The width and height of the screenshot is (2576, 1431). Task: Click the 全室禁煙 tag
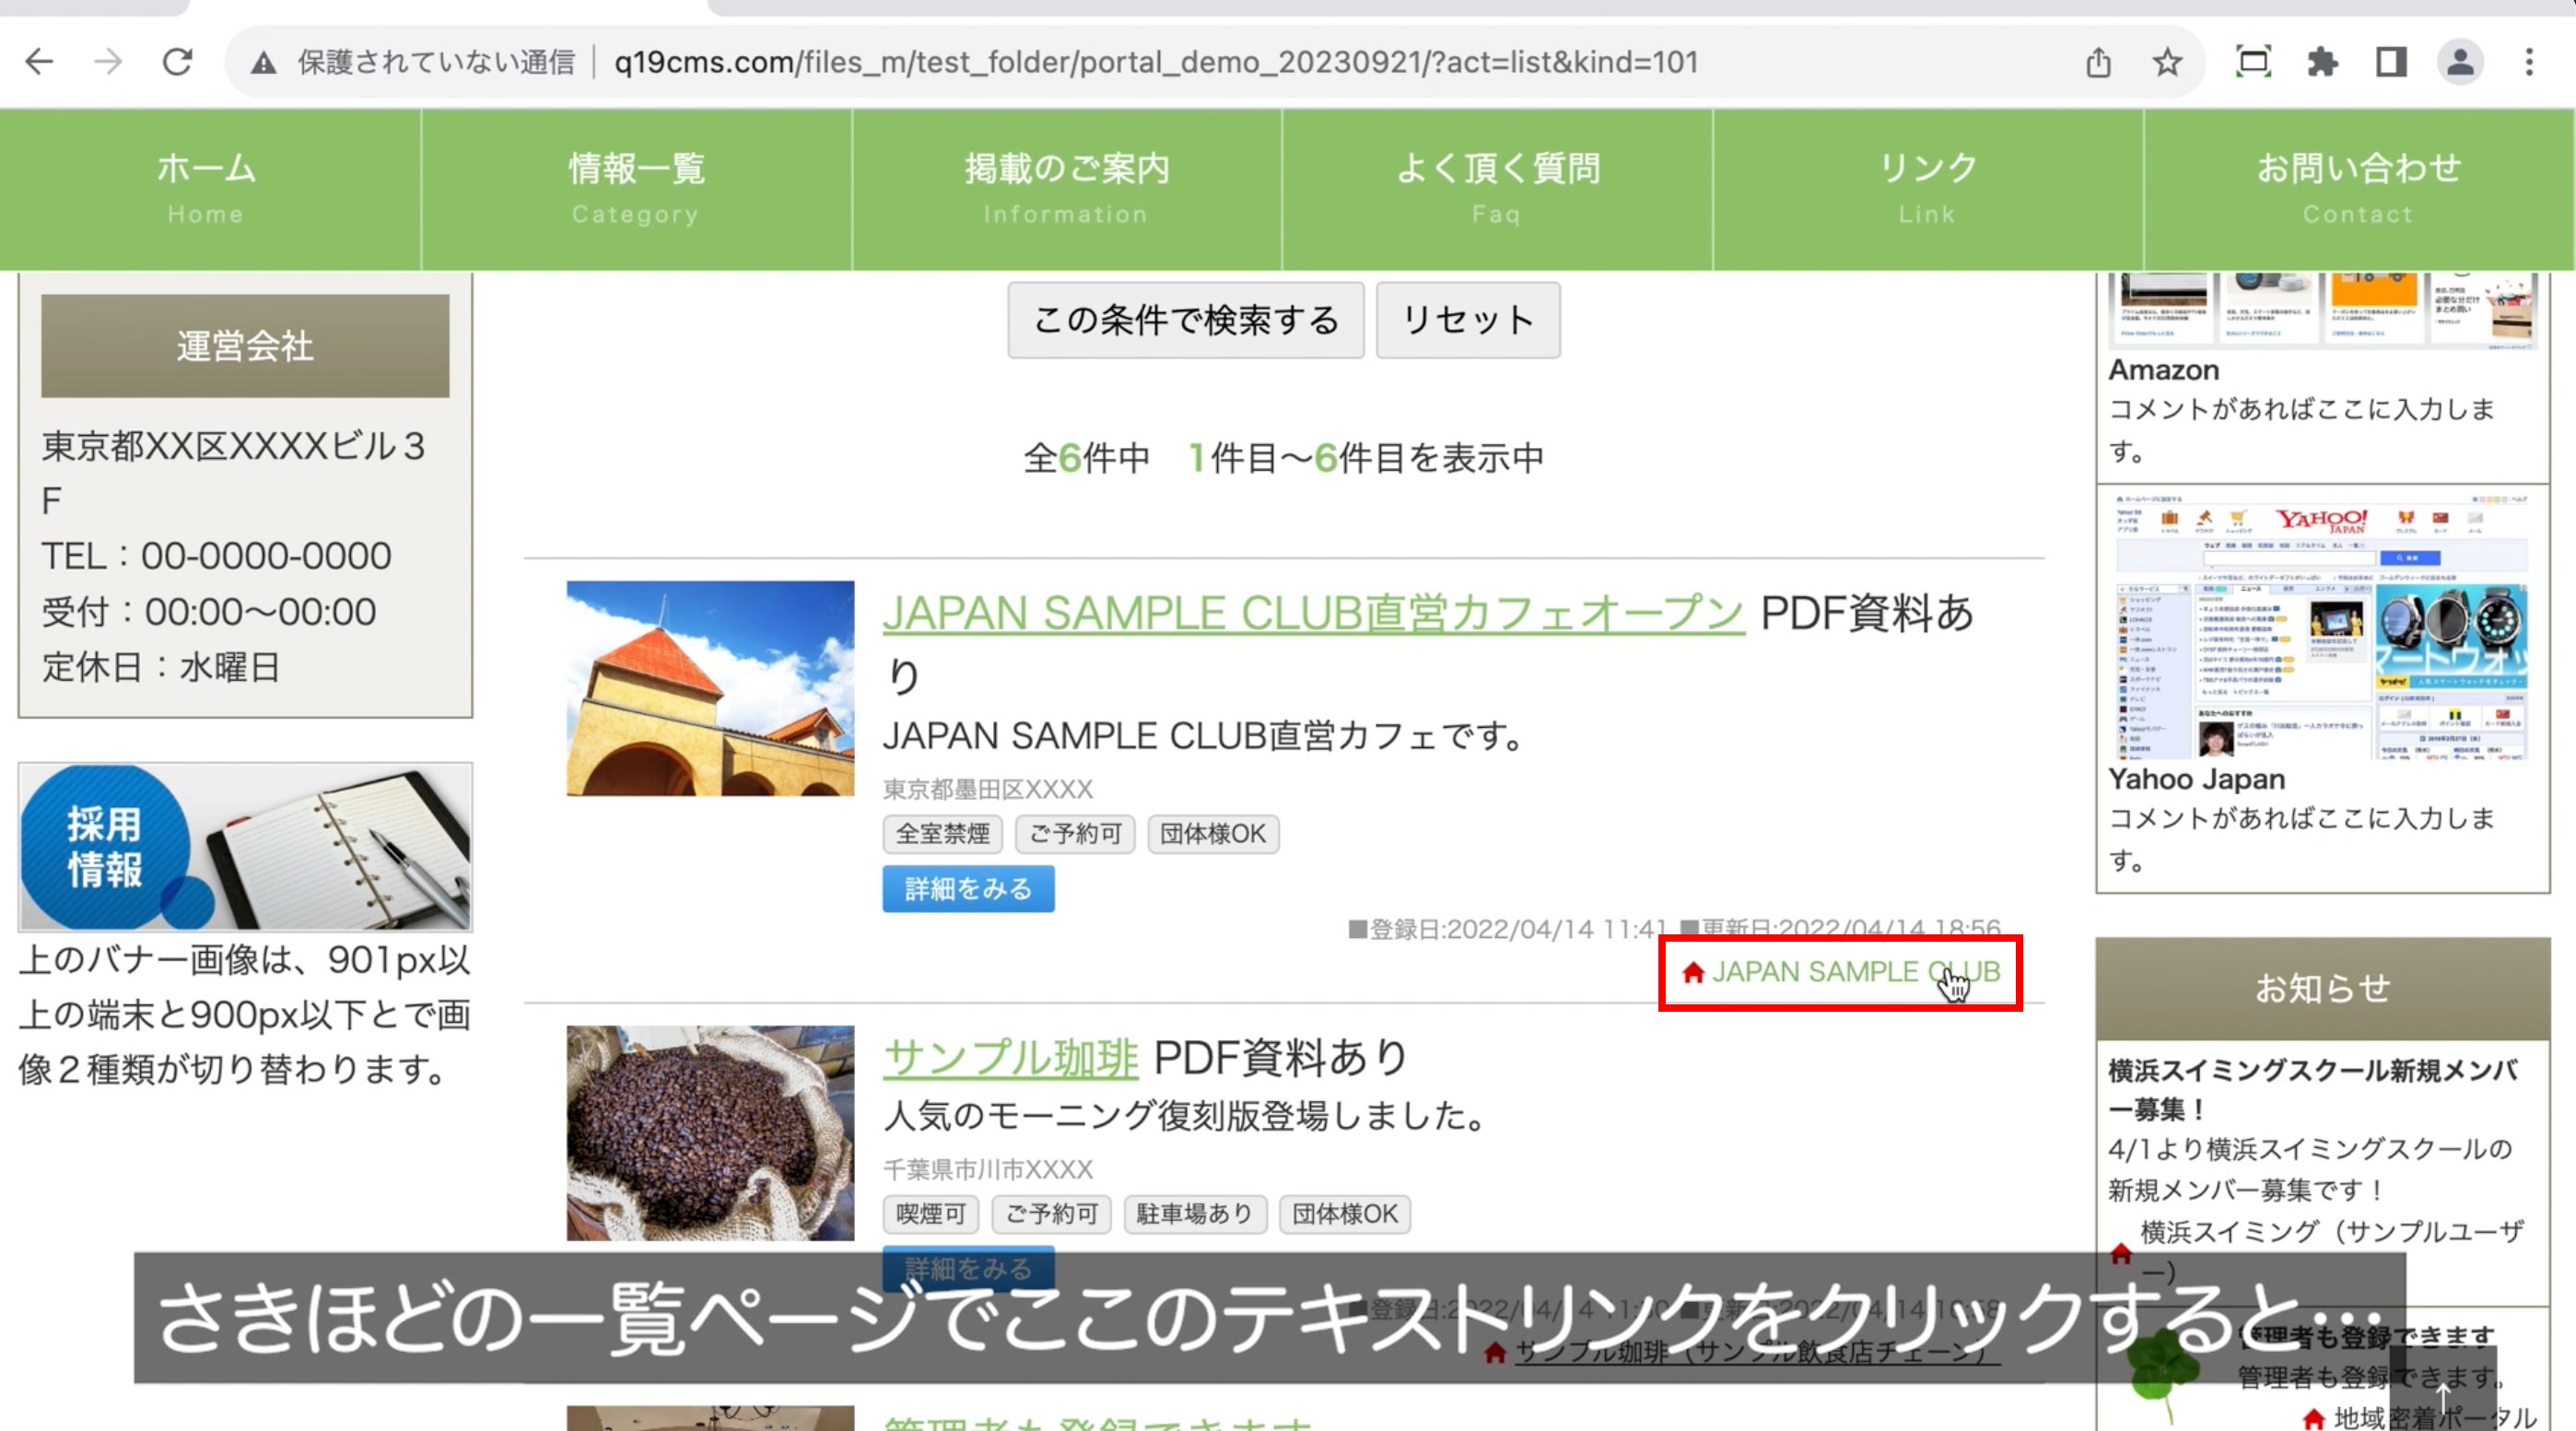pyautogui.click(x=942, y=834)
